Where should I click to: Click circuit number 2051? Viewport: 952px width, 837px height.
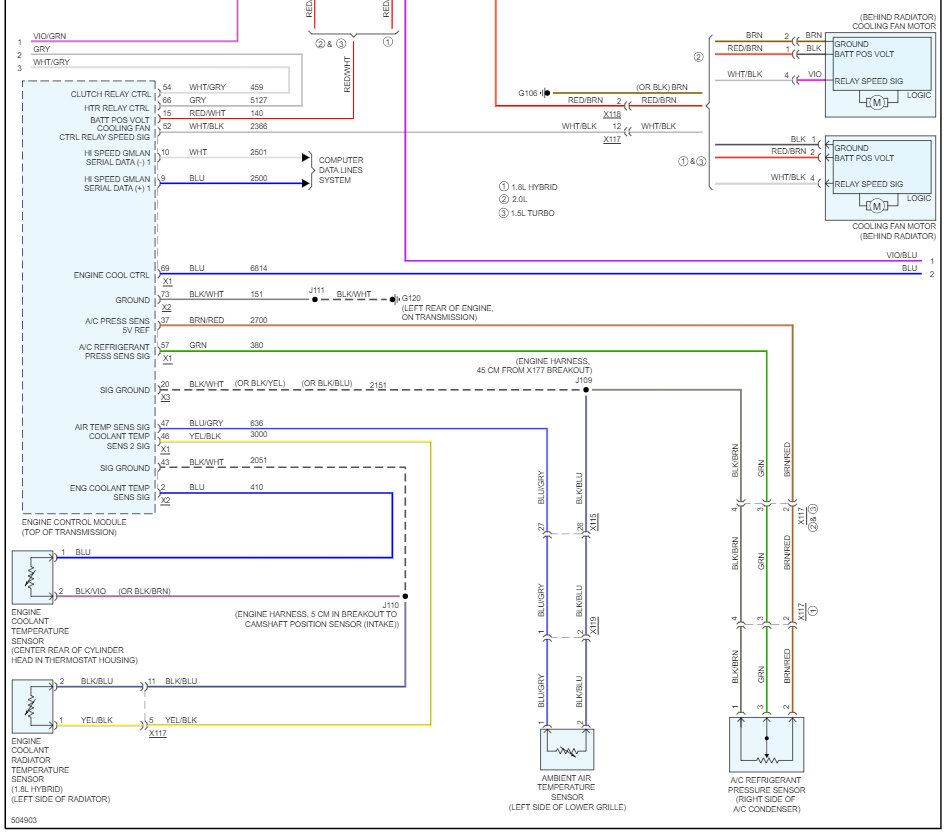(259, 461)
